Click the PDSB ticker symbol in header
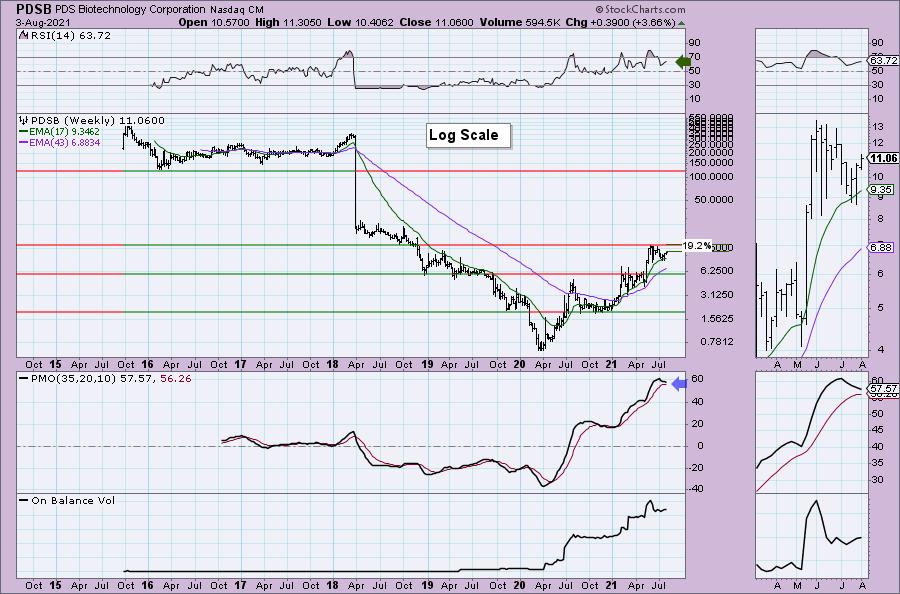The image size is (900, 594). pos(35,9)
